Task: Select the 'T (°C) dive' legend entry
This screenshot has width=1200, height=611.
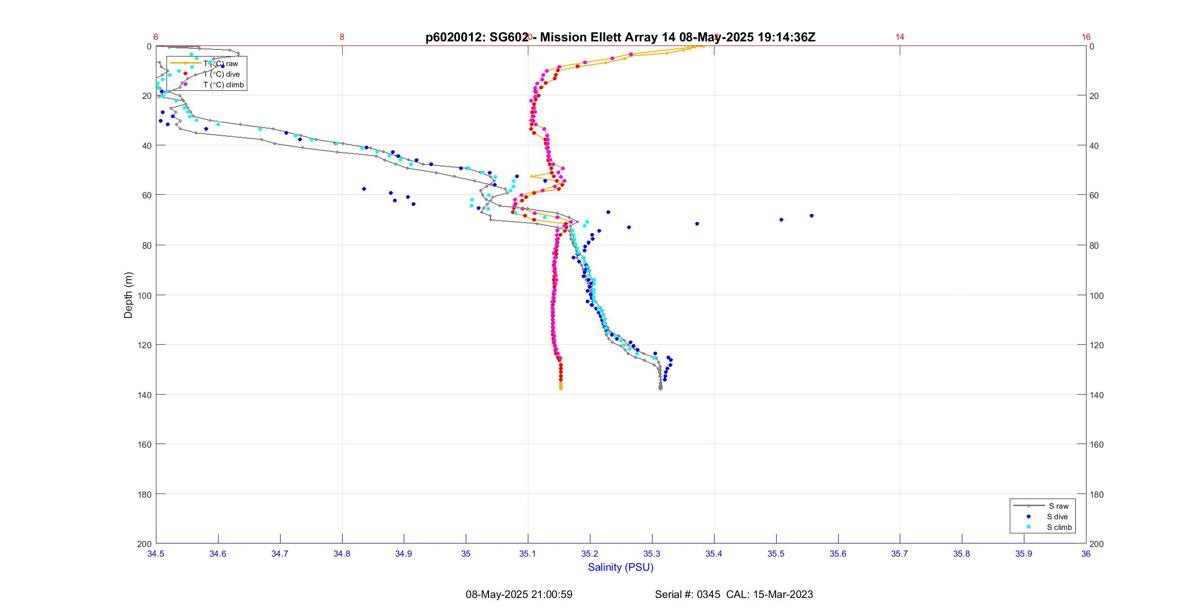Action: (x=221, y=74)
